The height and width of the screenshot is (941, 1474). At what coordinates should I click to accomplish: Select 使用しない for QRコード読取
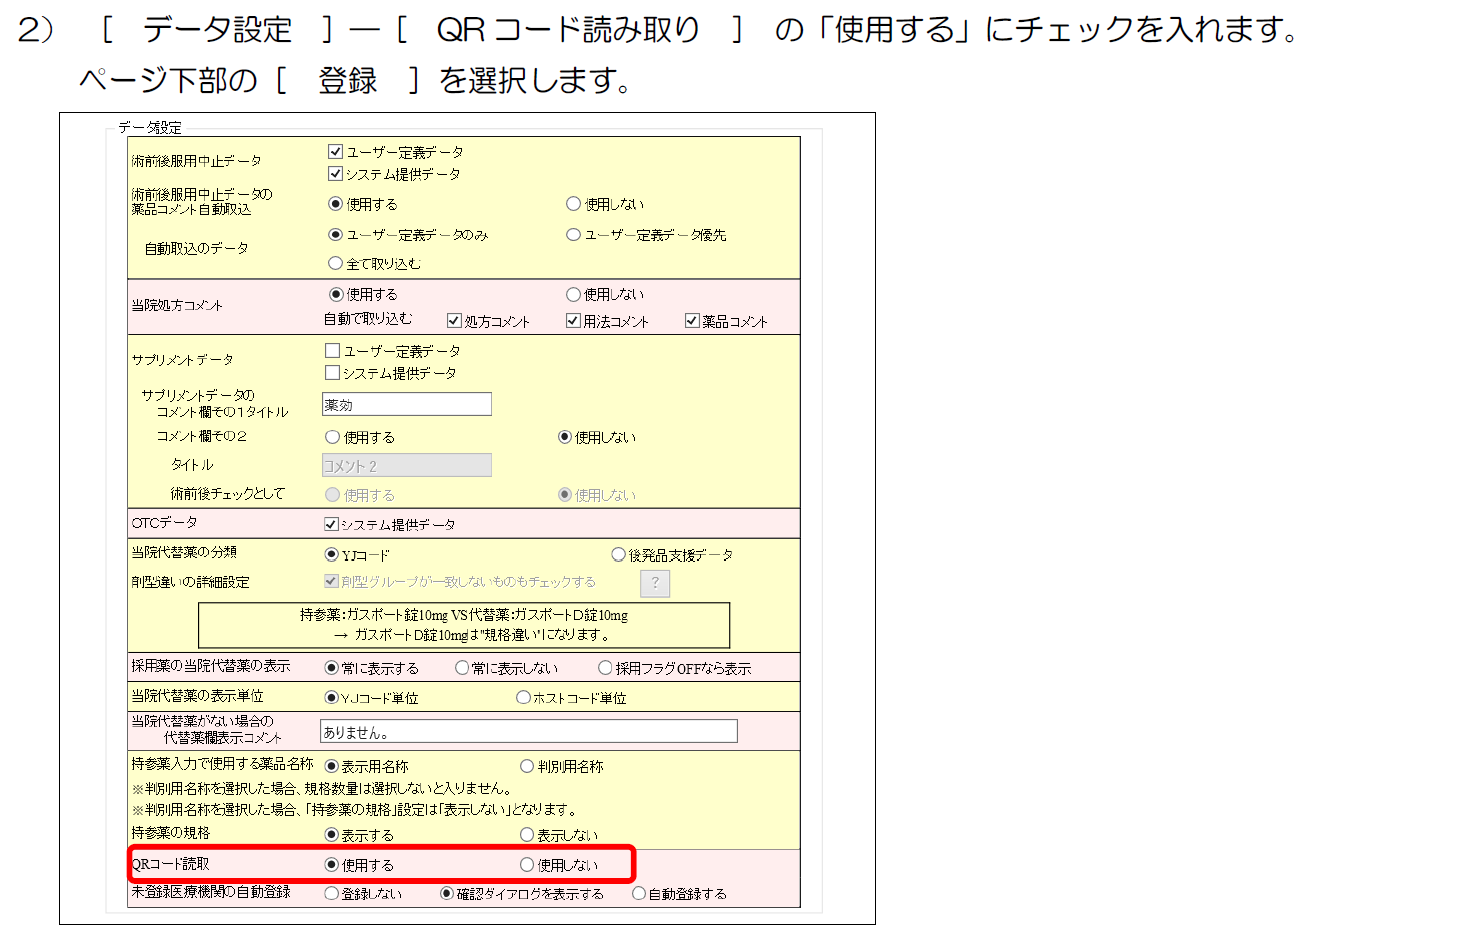(527, 865)
